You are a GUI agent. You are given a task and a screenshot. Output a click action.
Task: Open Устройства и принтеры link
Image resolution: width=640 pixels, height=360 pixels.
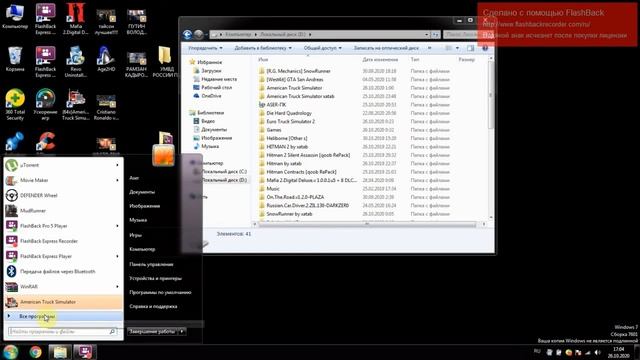point(156,278)
